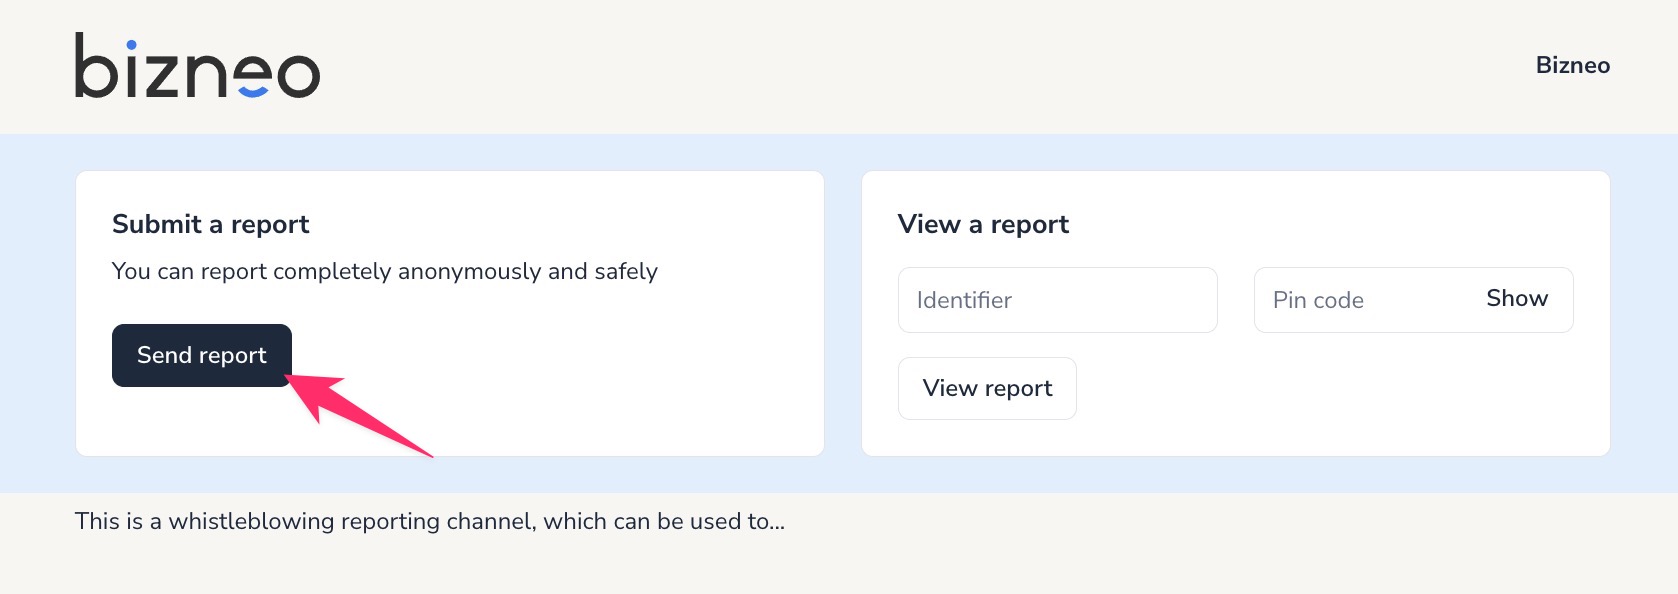The image size is (1678, 594).
Task: Click the word 'report' on View report button
Action: click(1018, 389)
